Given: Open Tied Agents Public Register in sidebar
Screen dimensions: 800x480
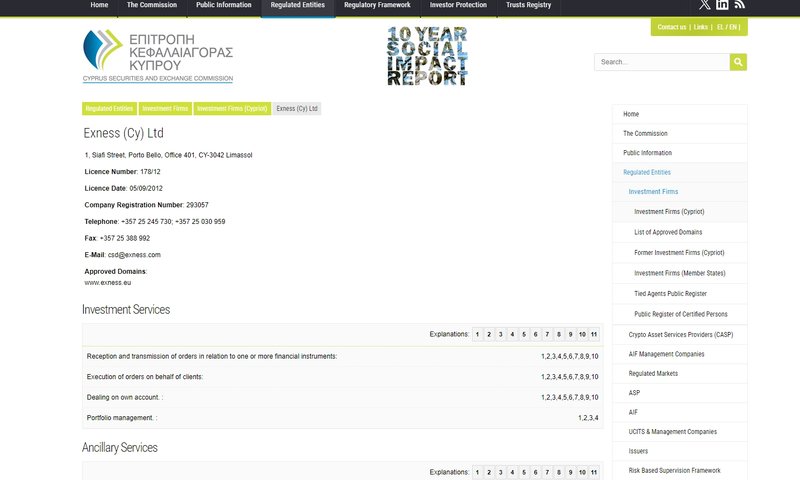Looking at the screenshot, I should pyautogui.click(x=670, y=294).
